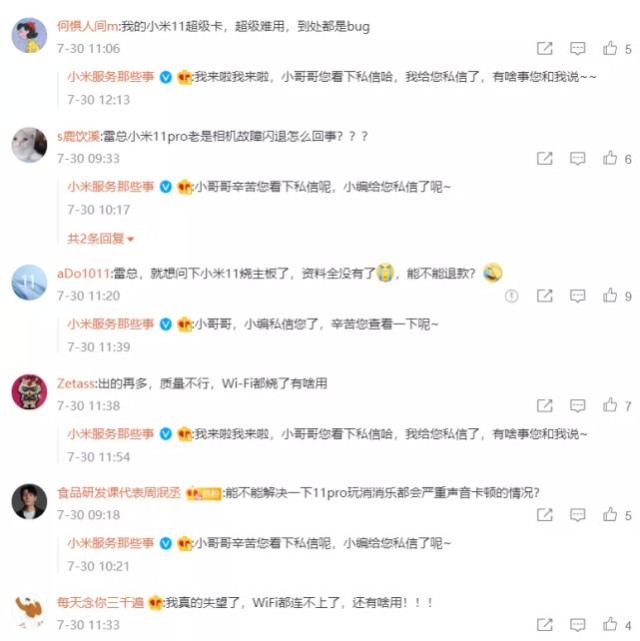This screenshot has height=641, width=640.
Task: Like 每天念你三千遍's comment with 4 likes
Action: point(610,624)
